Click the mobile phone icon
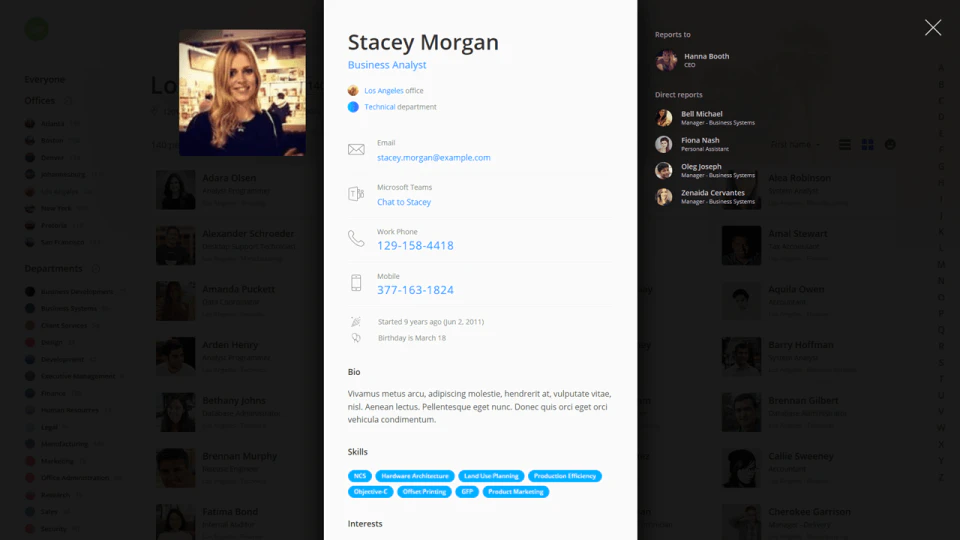 click(356, 283)
